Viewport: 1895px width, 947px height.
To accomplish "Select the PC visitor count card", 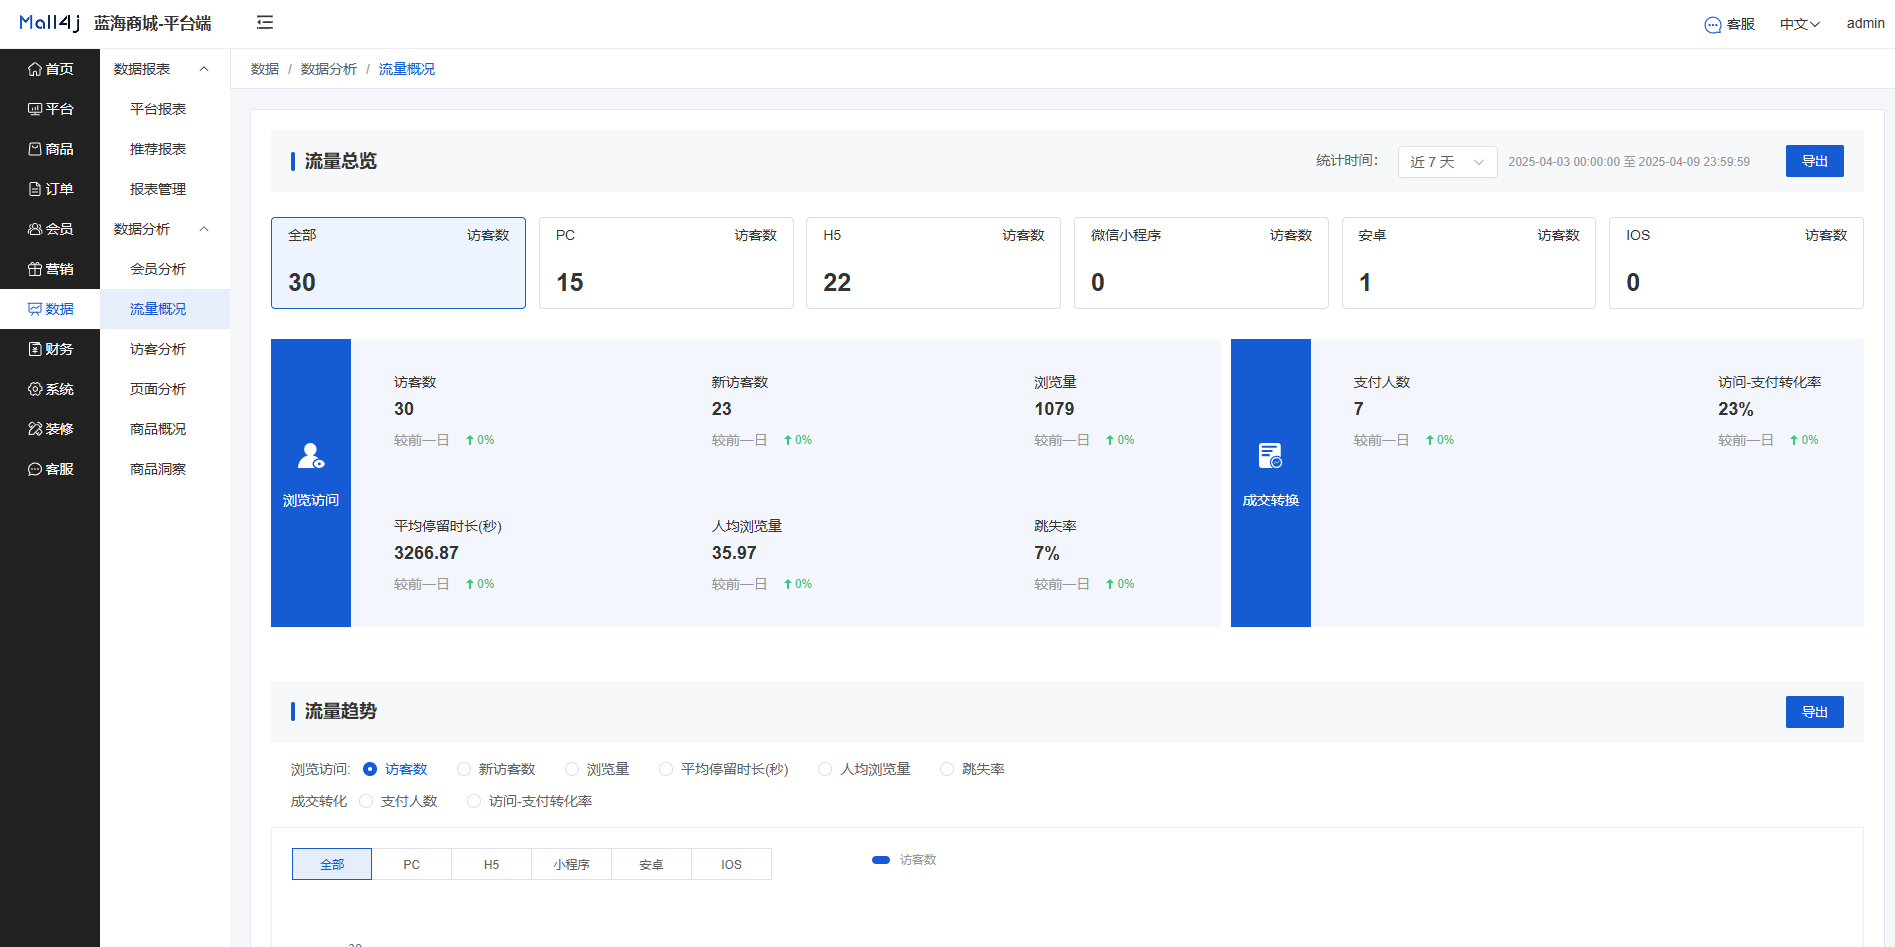I will click(x=666, y=263).
